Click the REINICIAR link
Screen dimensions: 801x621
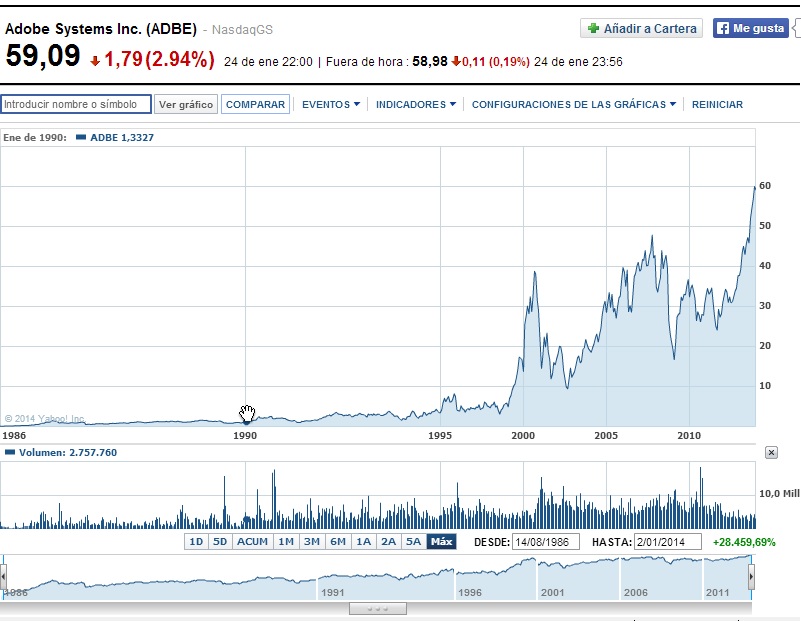coord(717,104)
